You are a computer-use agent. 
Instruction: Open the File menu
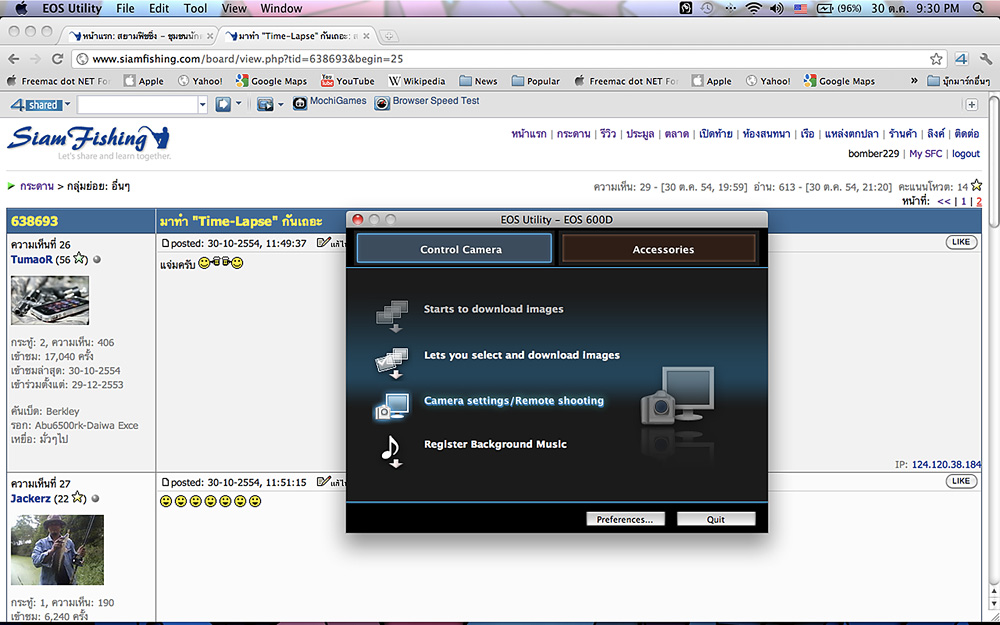coord(125,8)
